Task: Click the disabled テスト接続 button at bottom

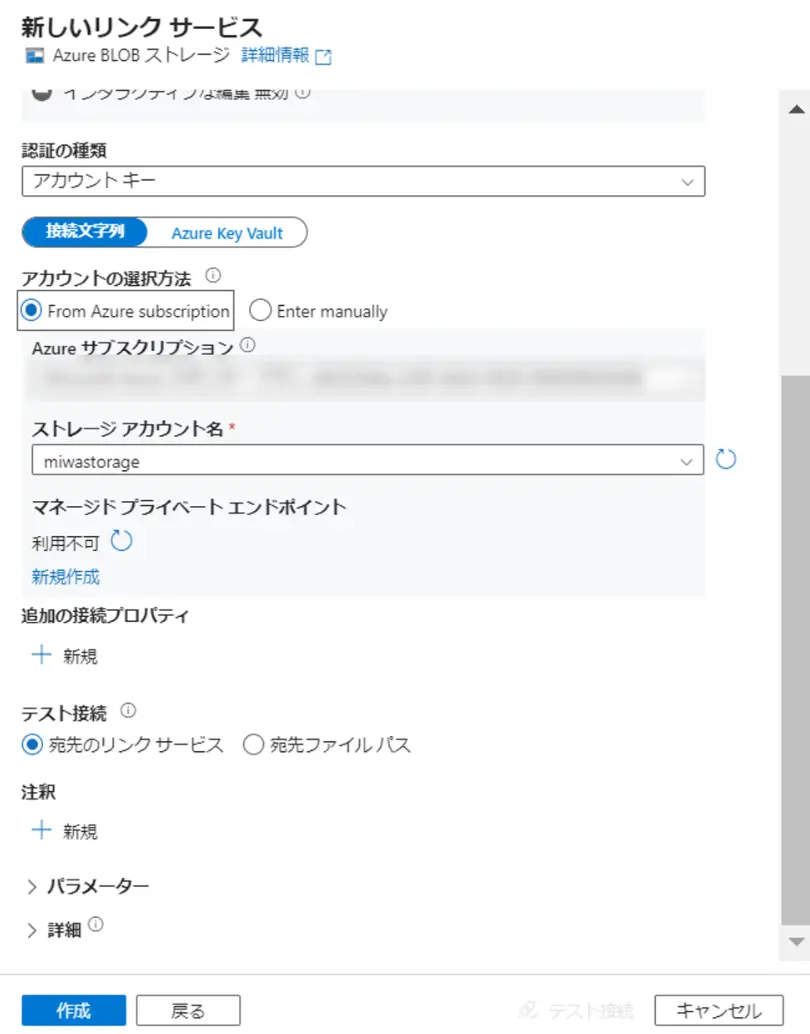Action: click(576, 1010)
